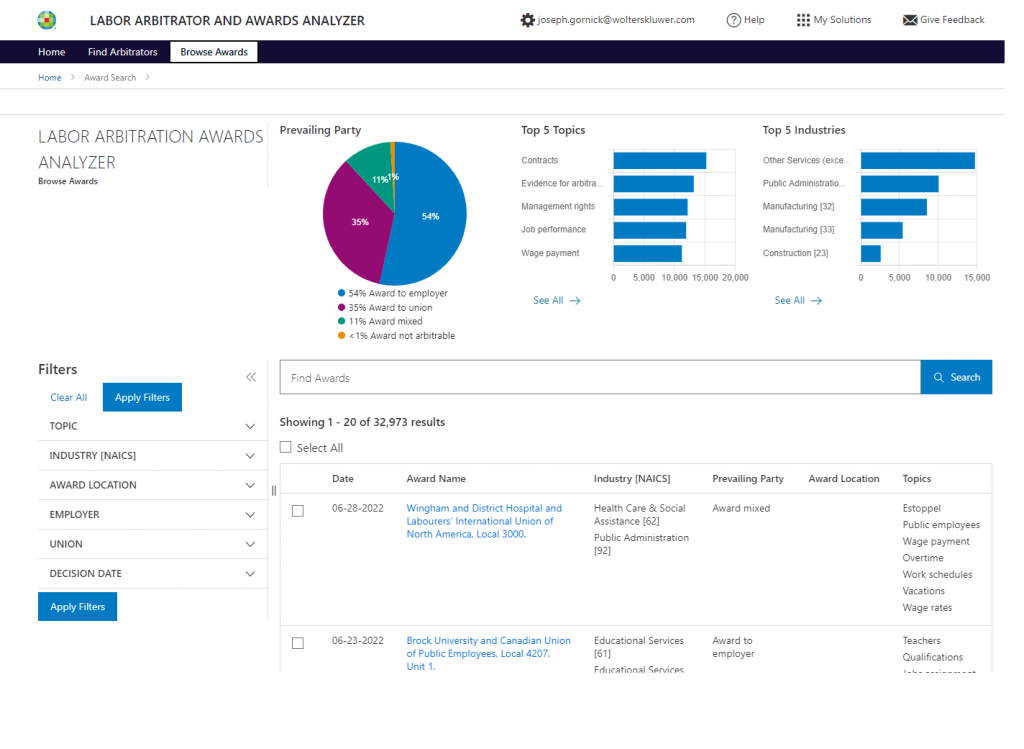
Task: Click the Evidence for arbitration bar
Action: [654, 184]
